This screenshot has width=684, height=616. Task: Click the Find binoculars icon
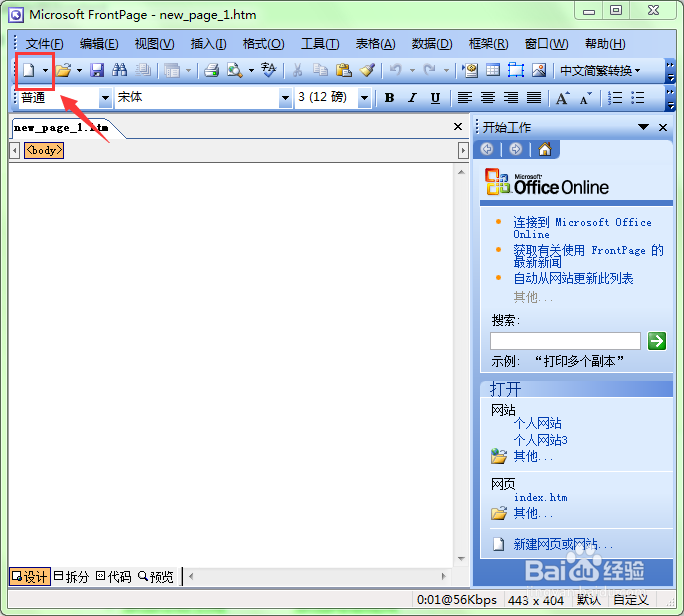tap(120, 70)
